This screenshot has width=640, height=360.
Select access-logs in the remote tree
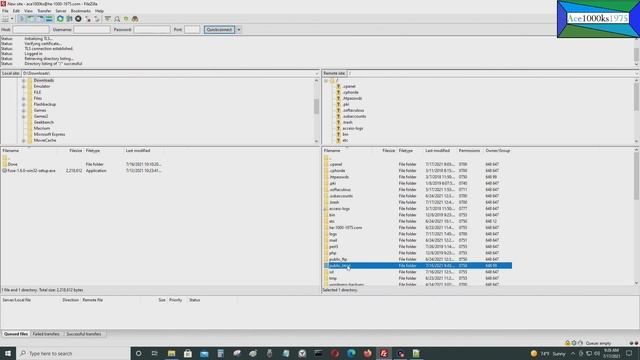(353, 128)
